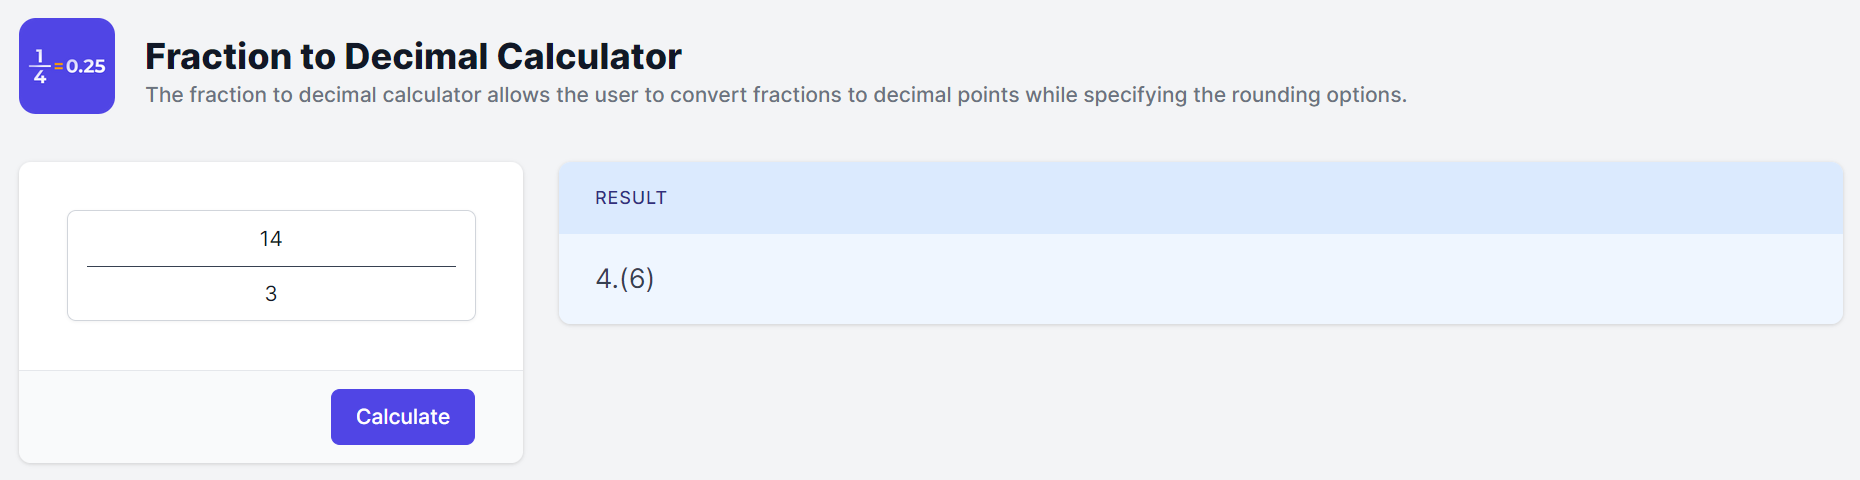Screen dimensions: 1860x480
Task: Select the result value 4.(6)
Action: point(625,278)
